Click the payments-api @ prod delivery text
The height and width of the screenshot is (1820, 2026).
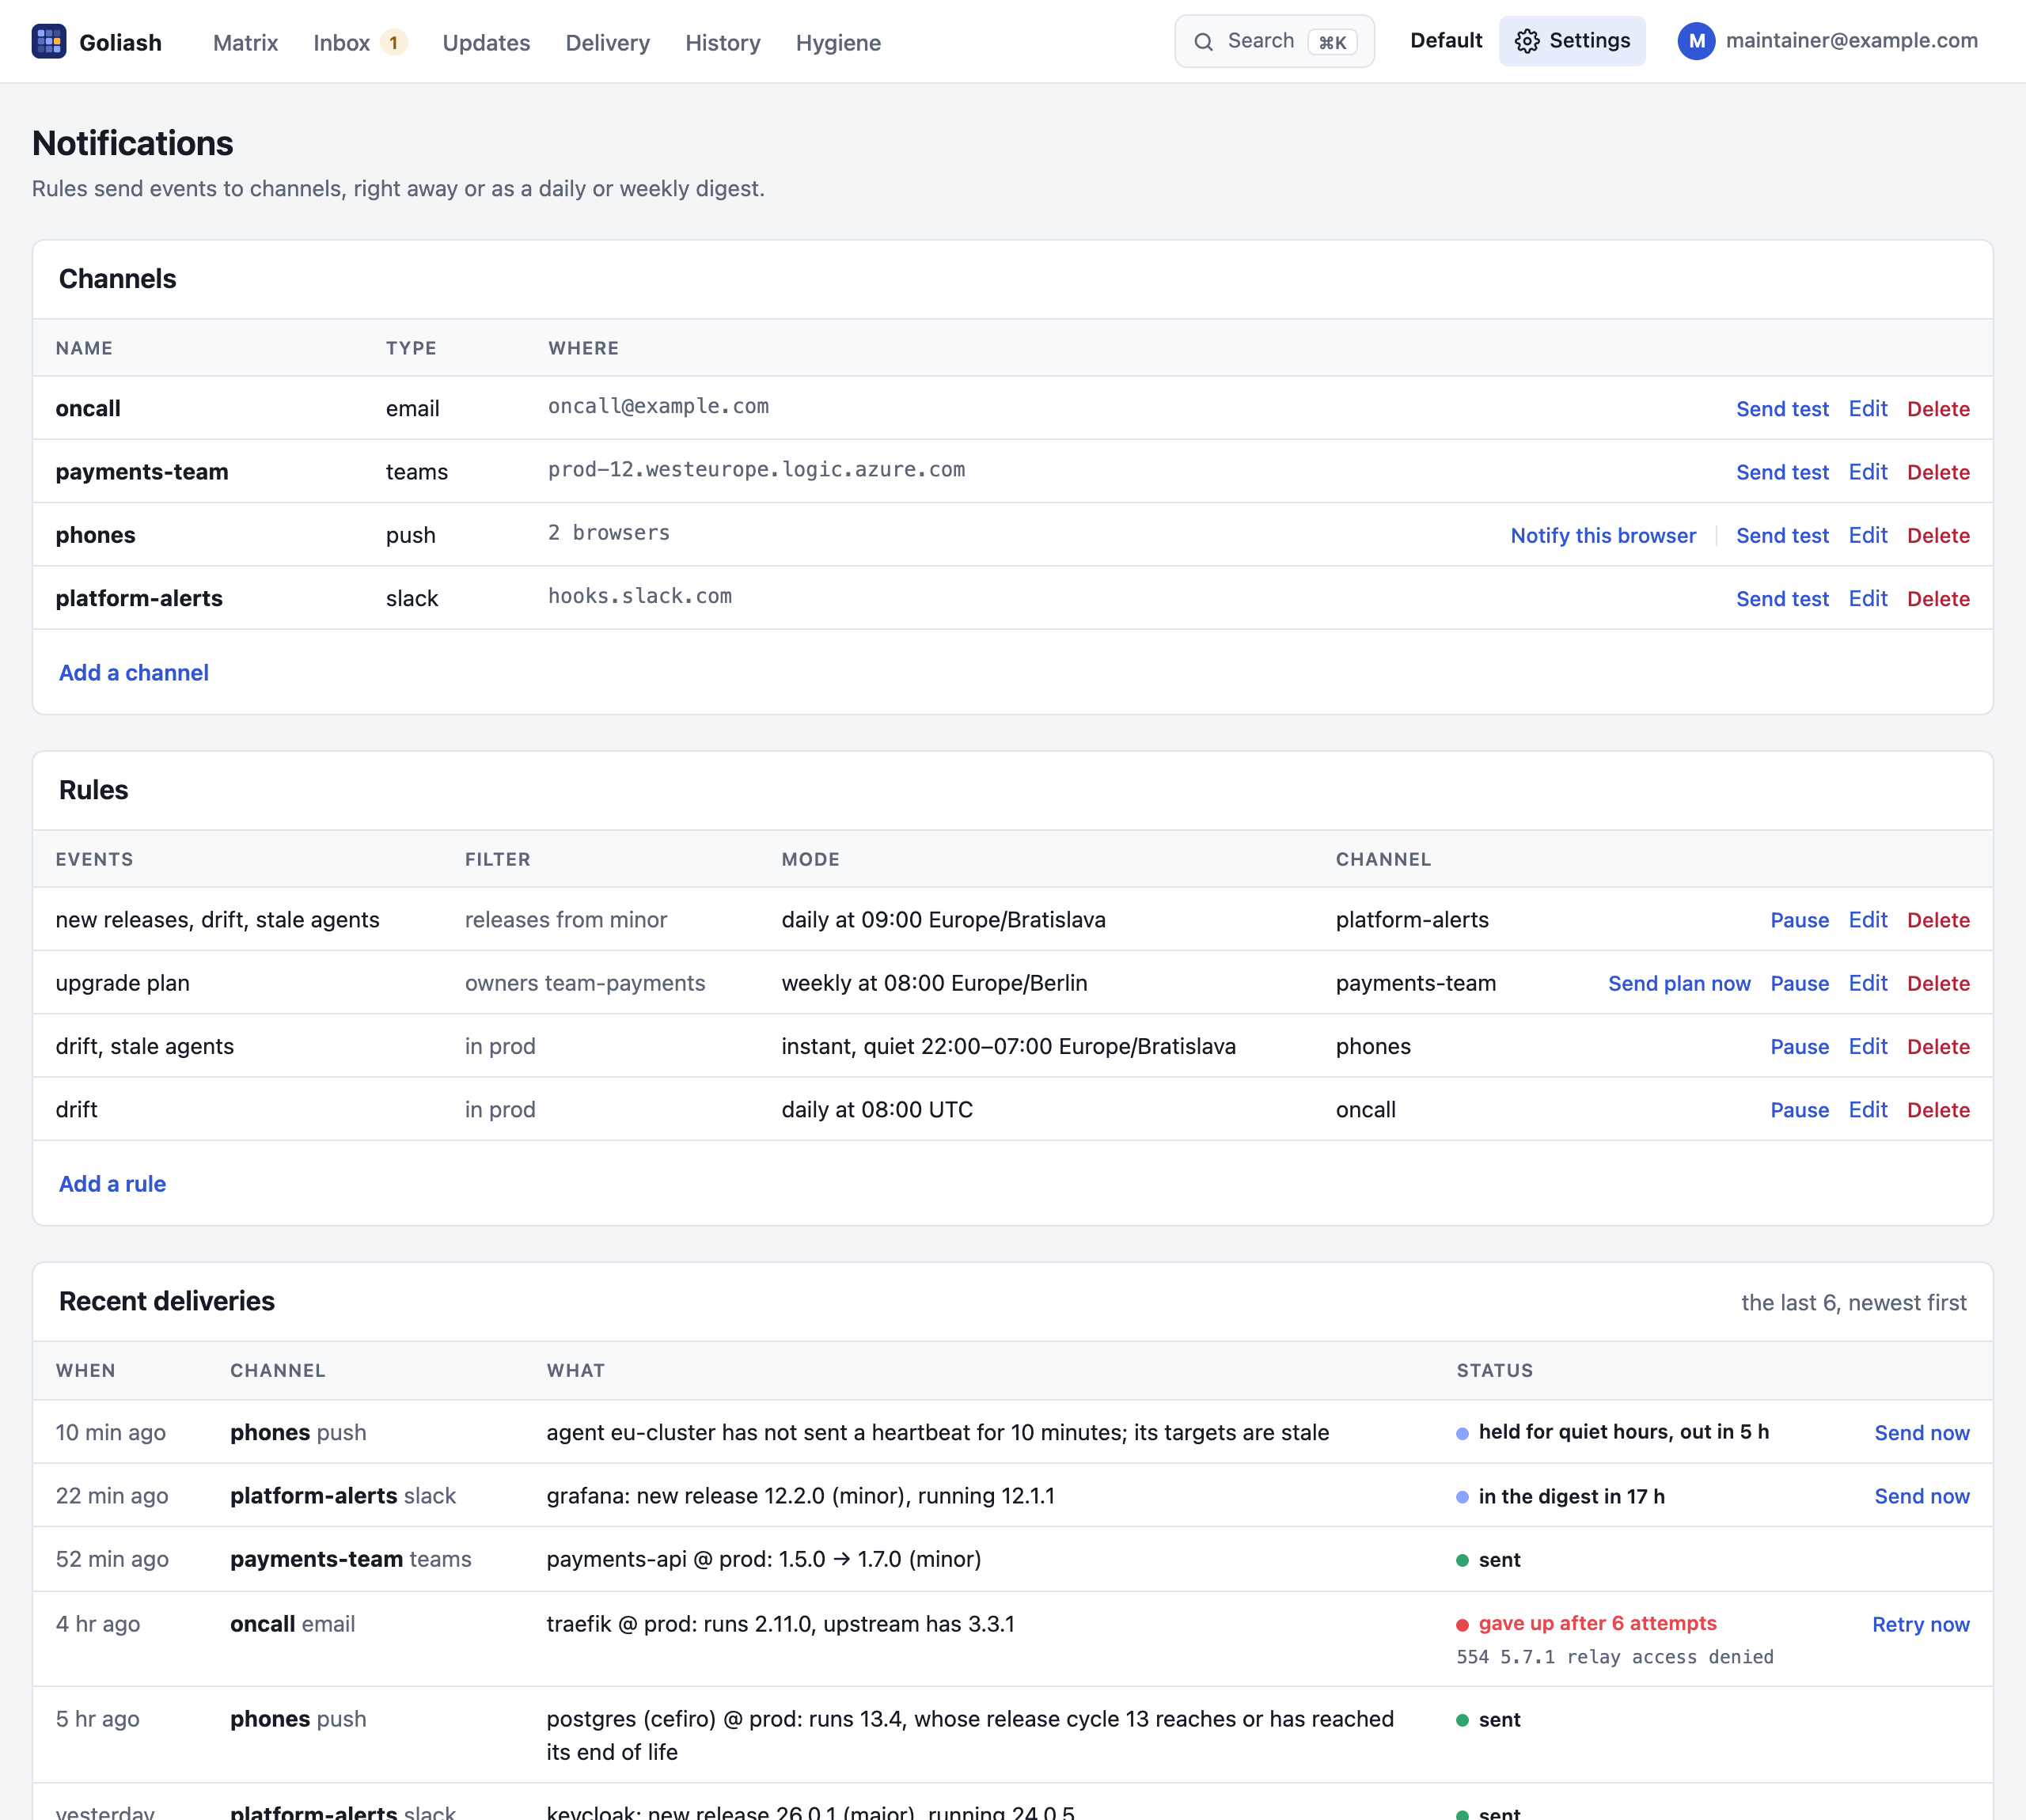[764, 1559]
